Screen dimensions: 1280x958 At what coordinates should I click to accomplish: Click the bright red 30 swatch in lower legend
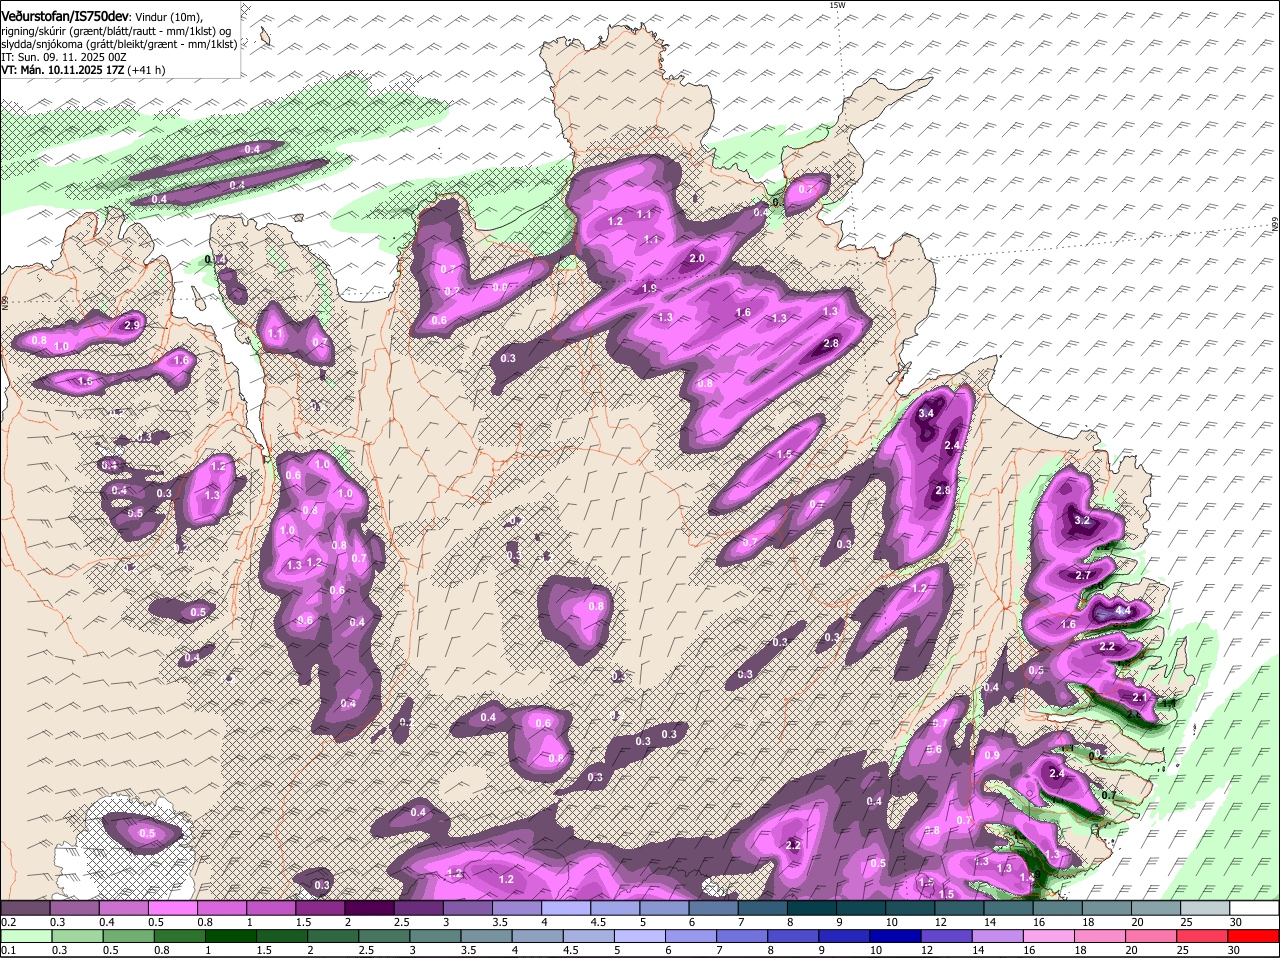pyautogui.click(x=1253, y=935)
